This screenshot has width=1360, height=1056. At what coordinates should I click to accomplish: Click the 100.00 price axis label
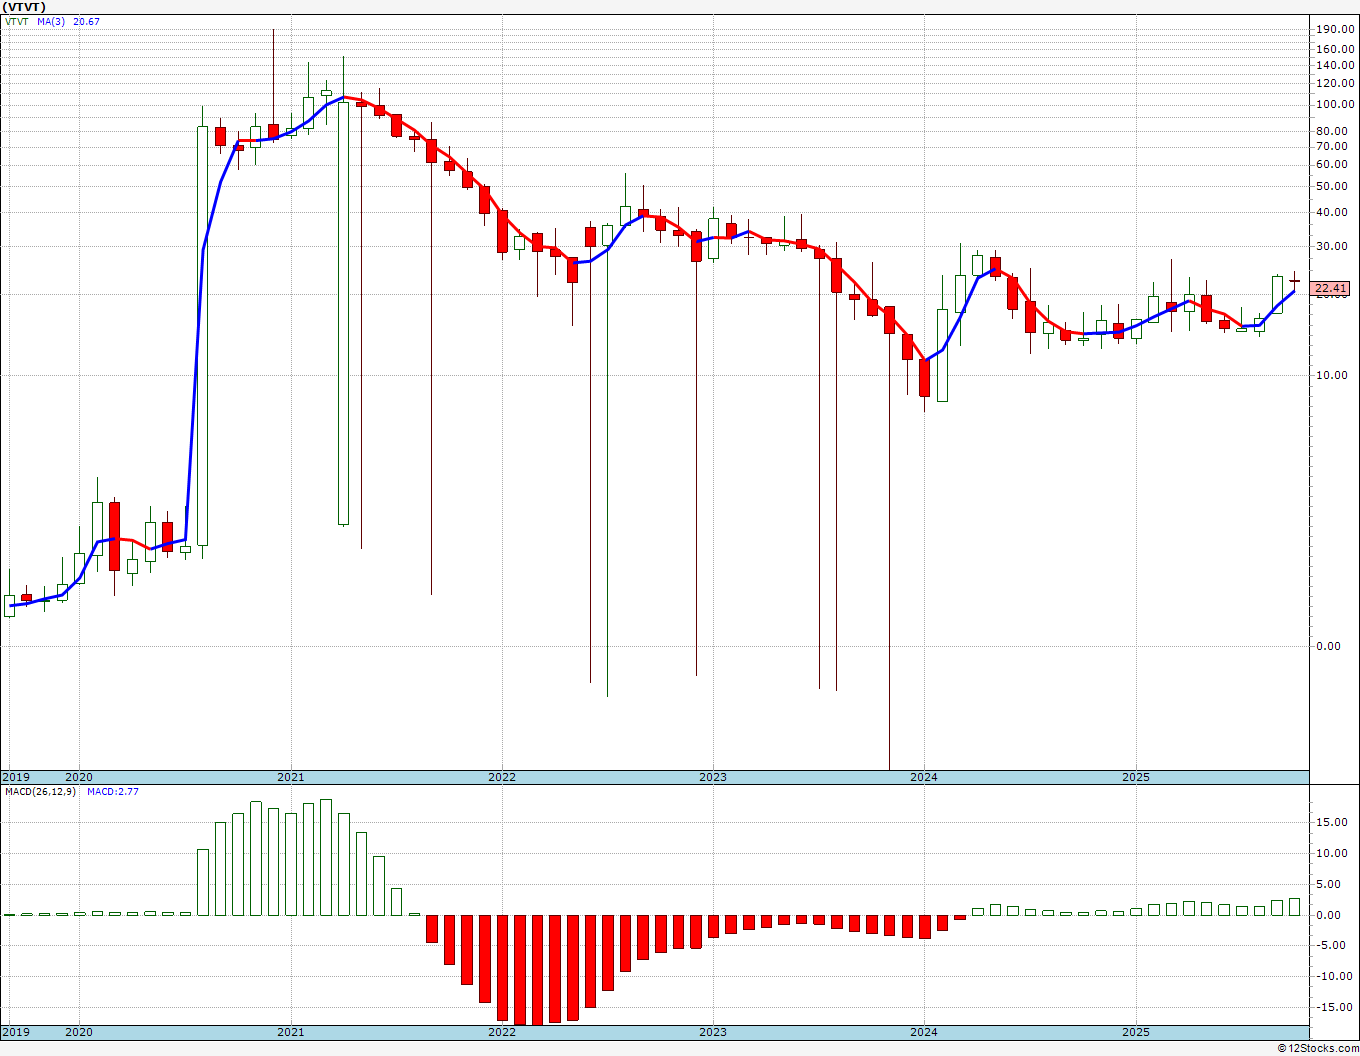coord(1335,104)
